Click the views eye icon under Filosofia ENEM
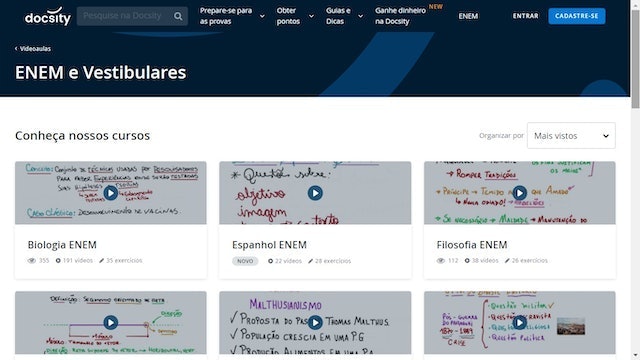The height and width of the screenshot is (360, 640). click(440, 260)
